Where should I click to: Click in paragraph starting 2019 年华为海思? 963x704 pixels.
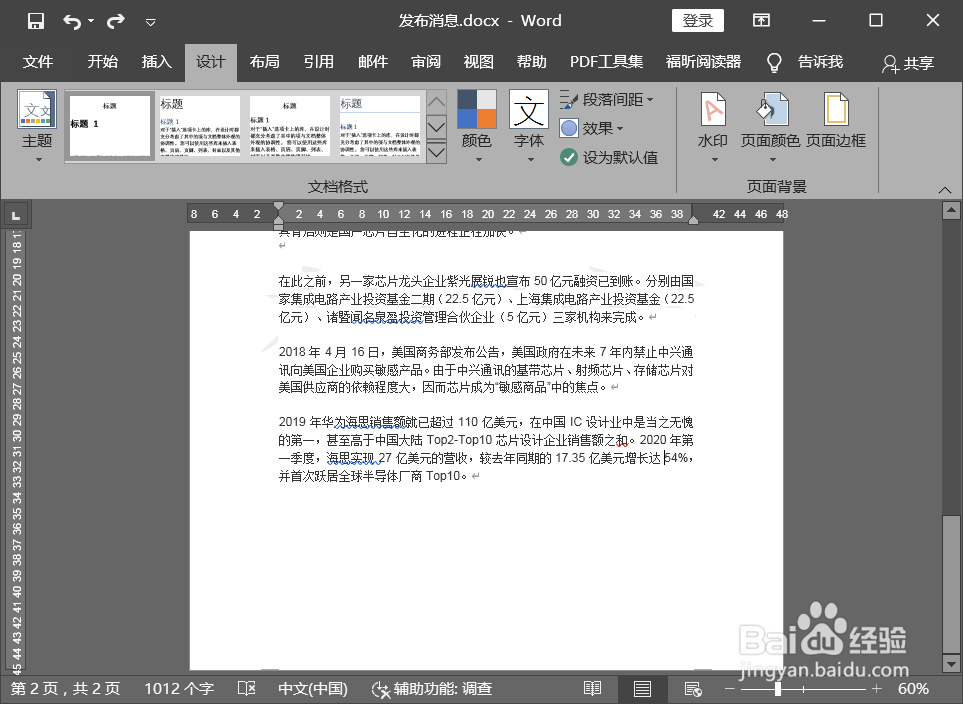[x=486, y=448]
